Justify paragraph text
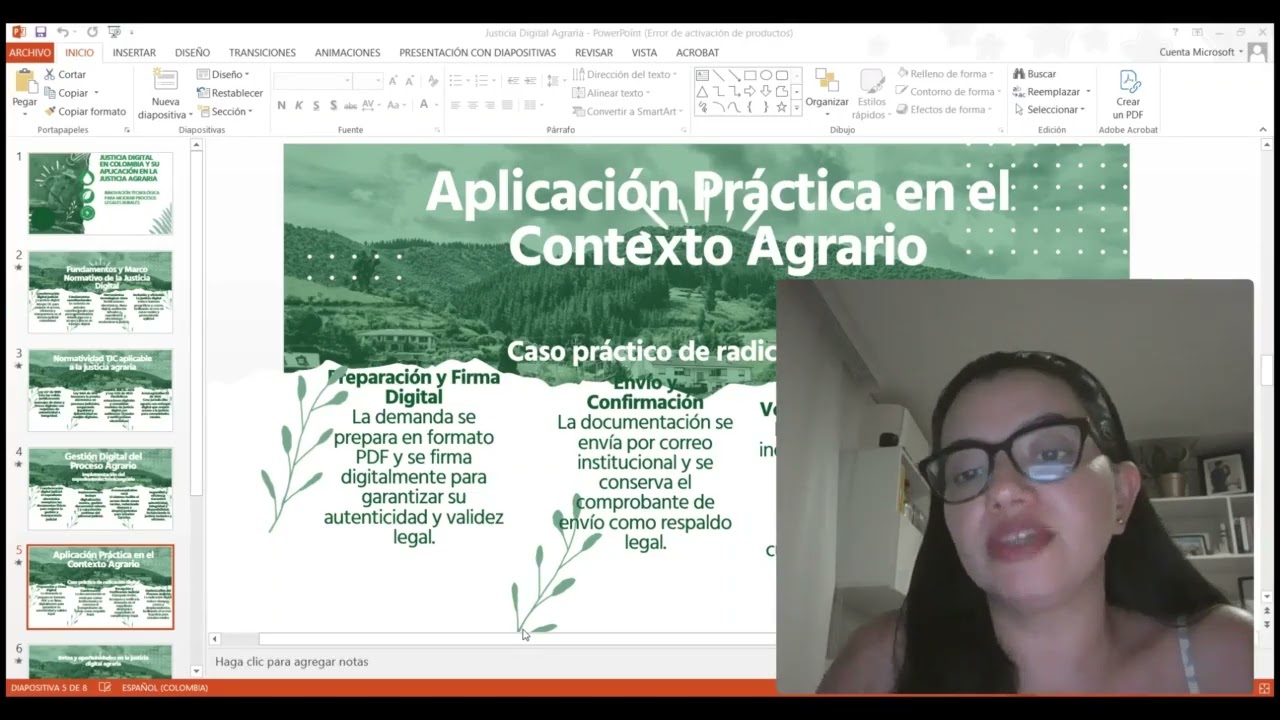1280x720 pixels. pos(507,105)
